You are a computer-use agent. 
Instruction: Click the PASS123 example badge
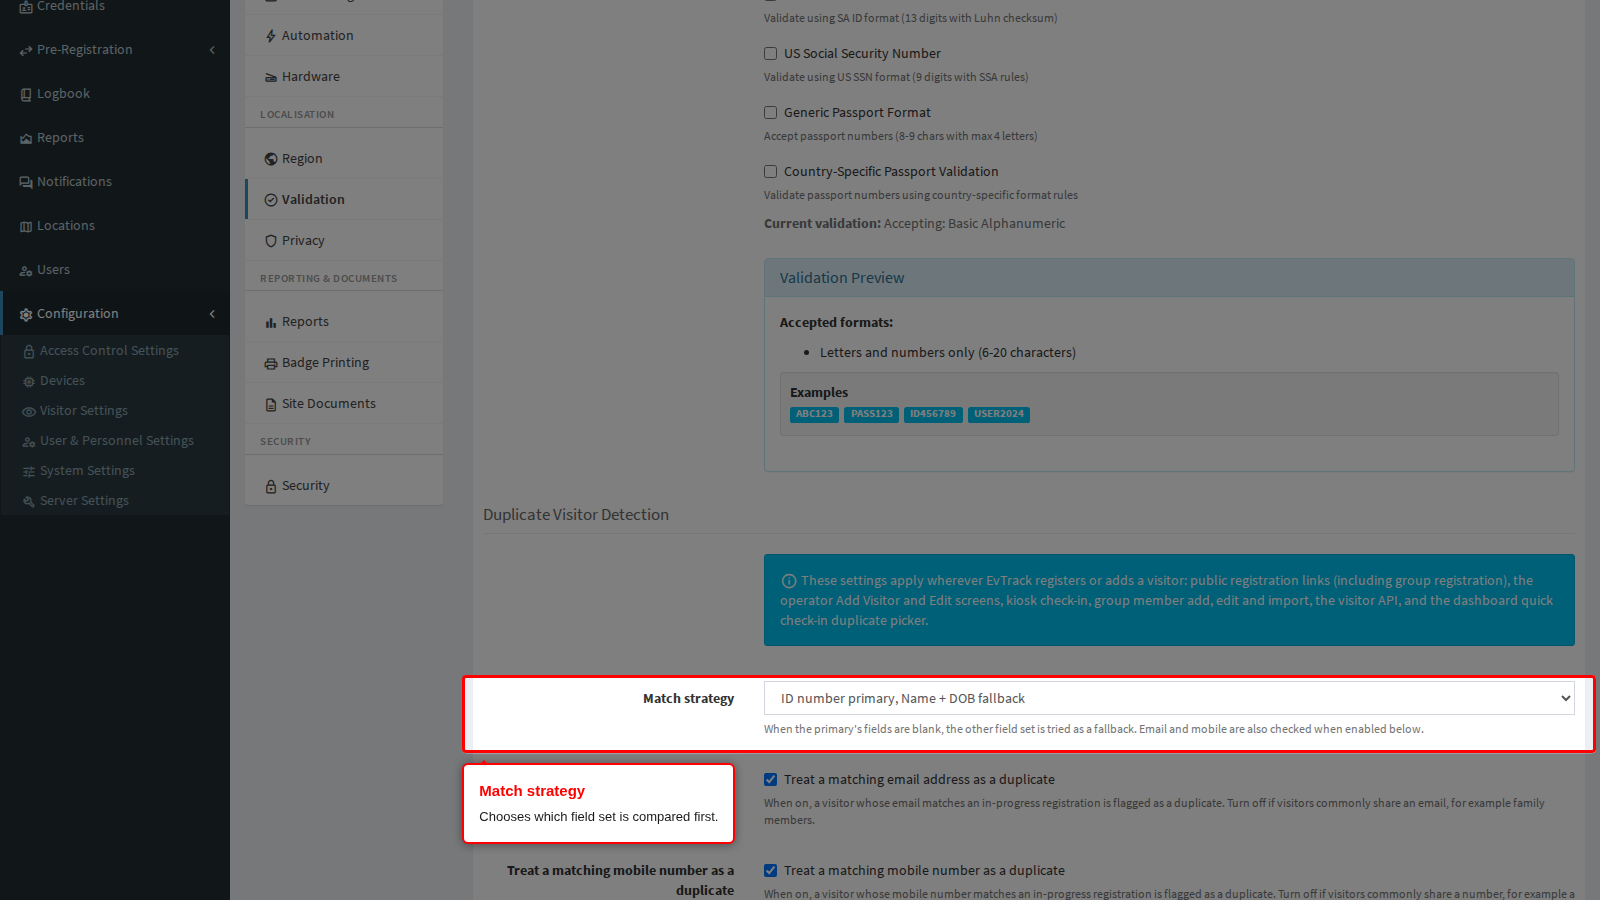872,414
